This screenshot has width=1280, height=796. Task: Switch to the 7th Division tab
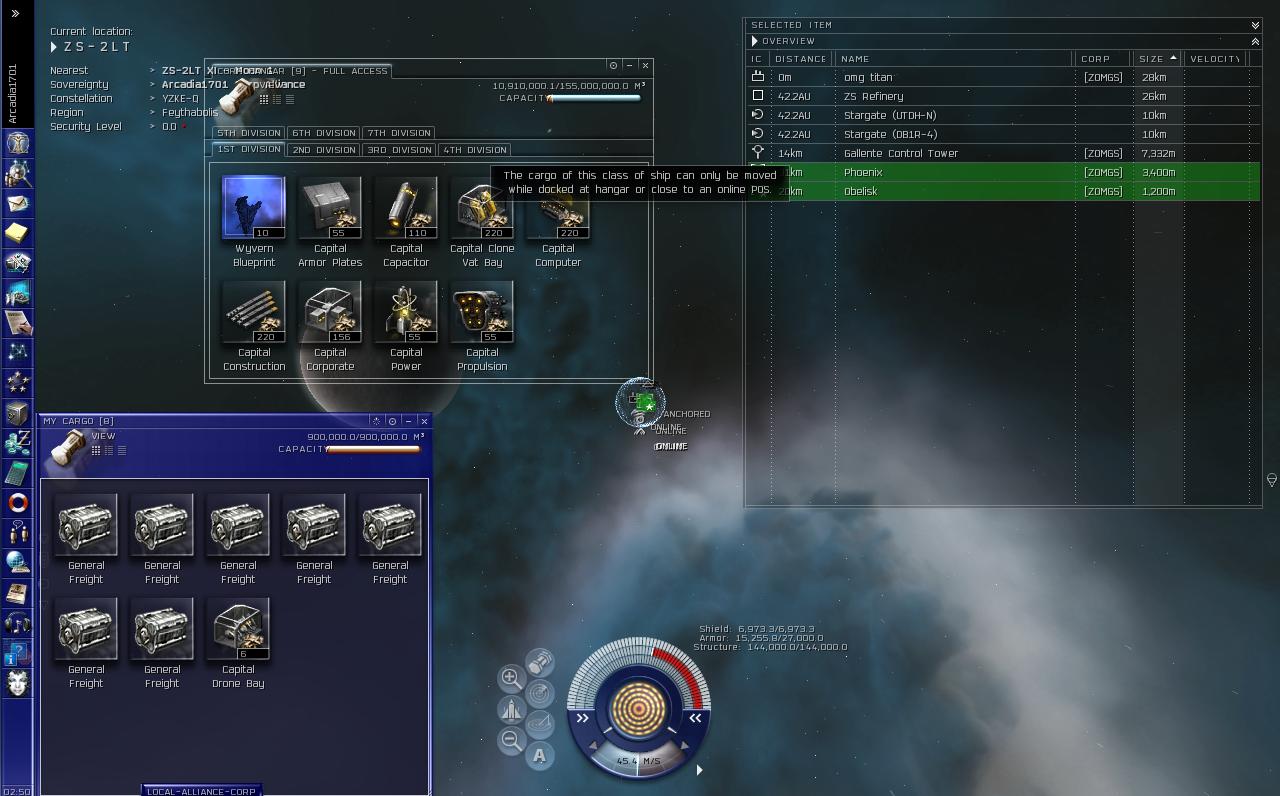(398, 133)
